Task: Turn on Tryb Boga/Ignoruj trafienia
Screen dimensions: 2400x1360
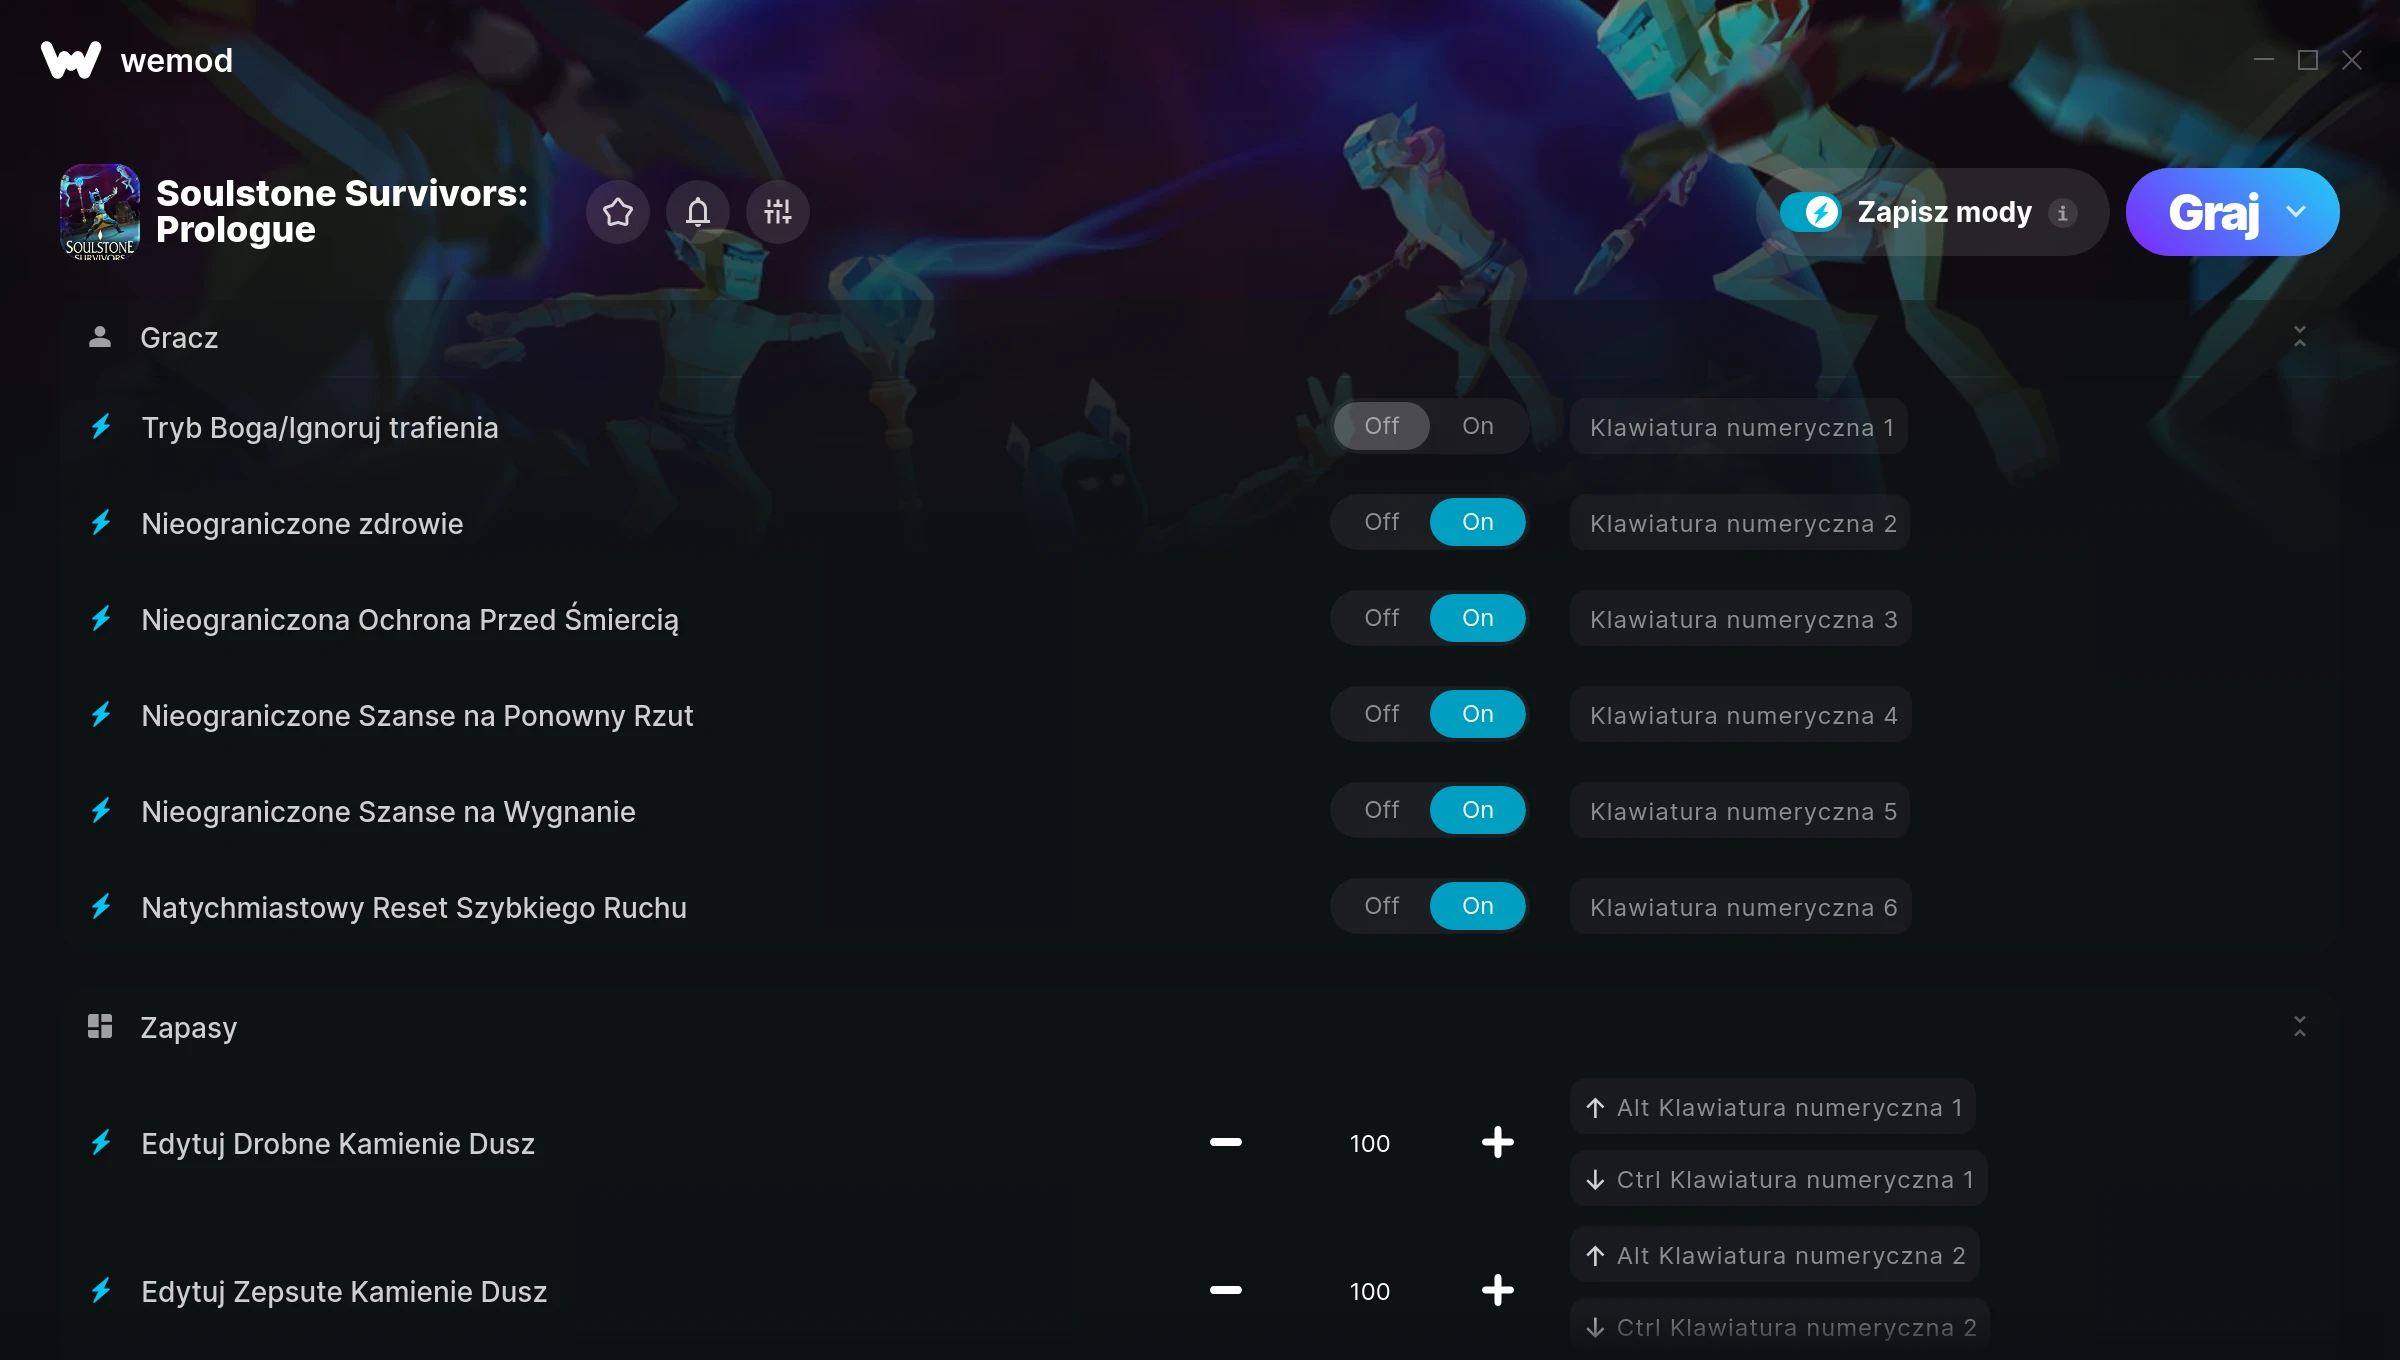Action: [1477, 426]
